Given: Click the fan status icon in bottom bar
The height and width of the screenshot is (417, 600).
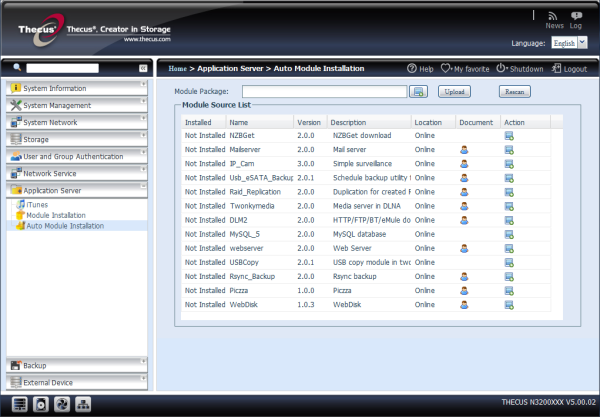Looking at the screenshot, I should 62,405.
